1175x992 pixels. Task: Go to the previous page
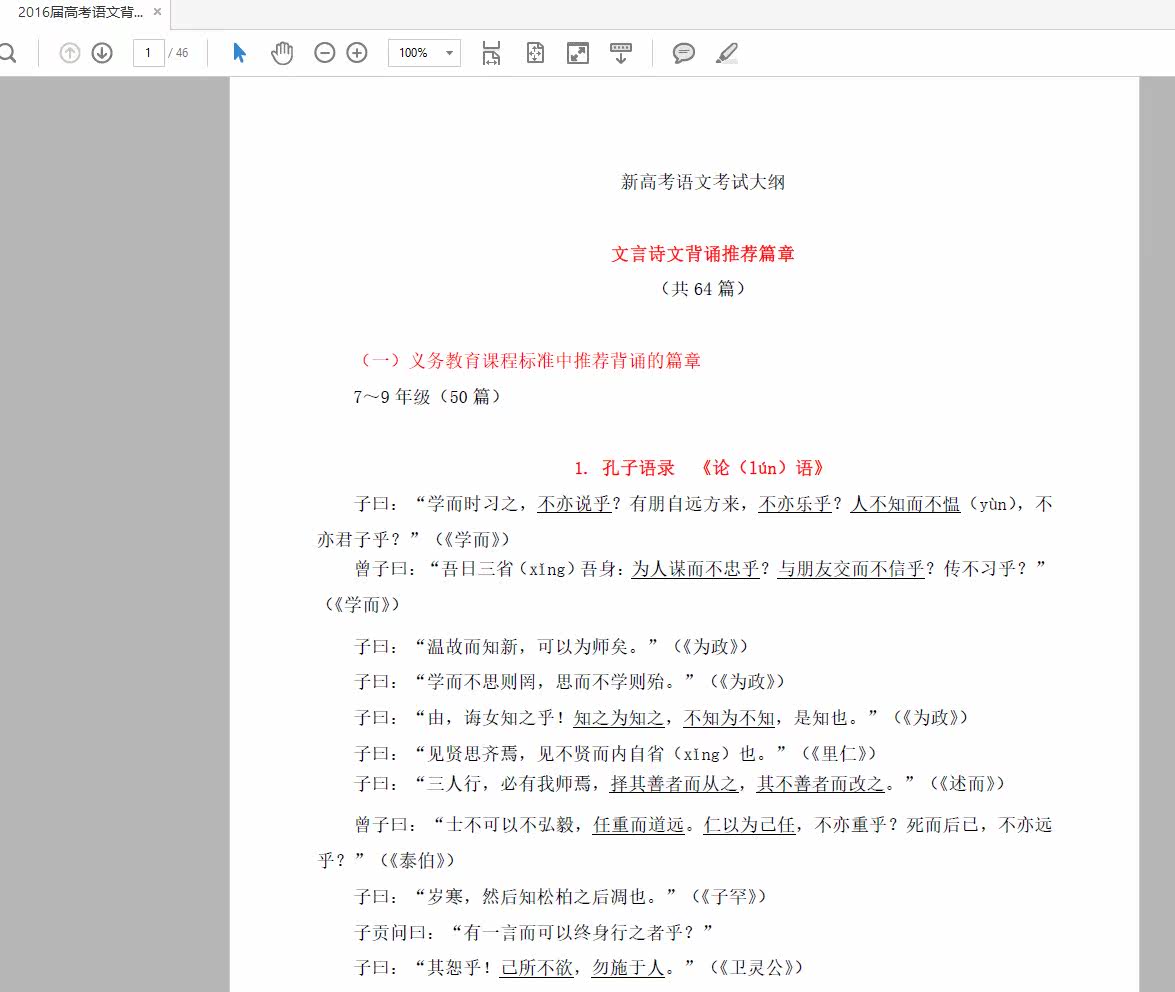[x=69, y=53]
